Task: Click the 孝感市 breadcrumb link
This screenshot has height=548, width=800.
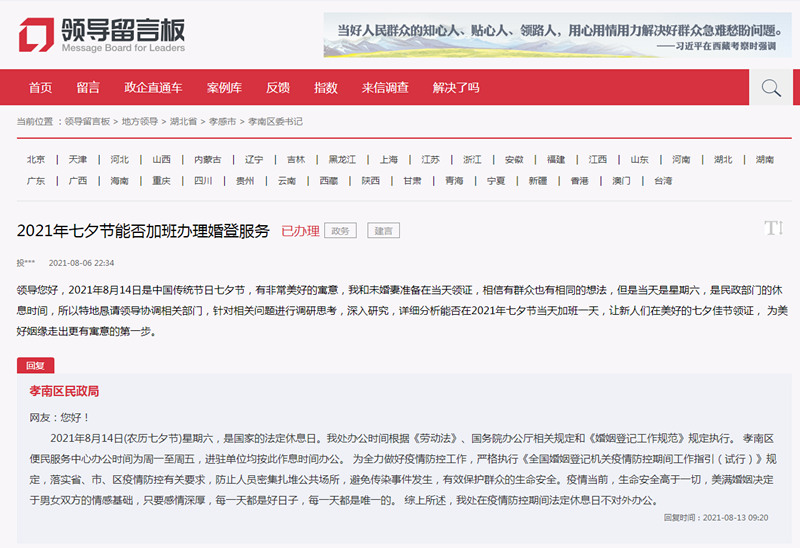Action: [222, 121]
